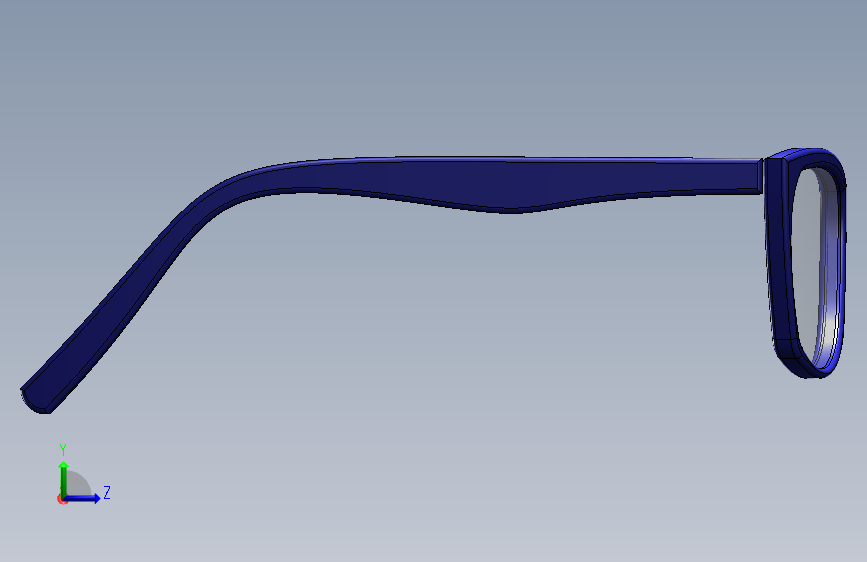
Task: Select the gray lens in the front frame
Action: (x=806, y=266)
